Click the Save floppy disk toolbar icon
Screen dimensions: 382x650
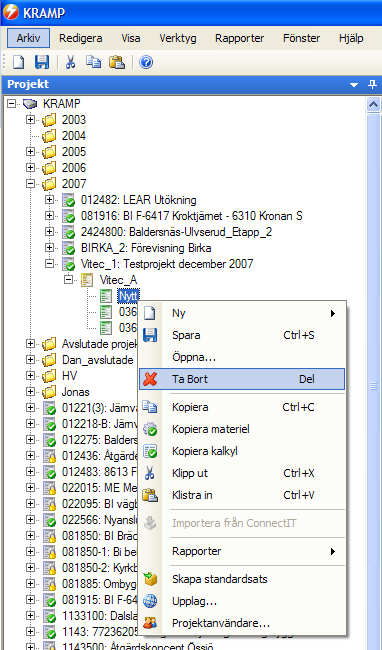click(x=41, y=63)
